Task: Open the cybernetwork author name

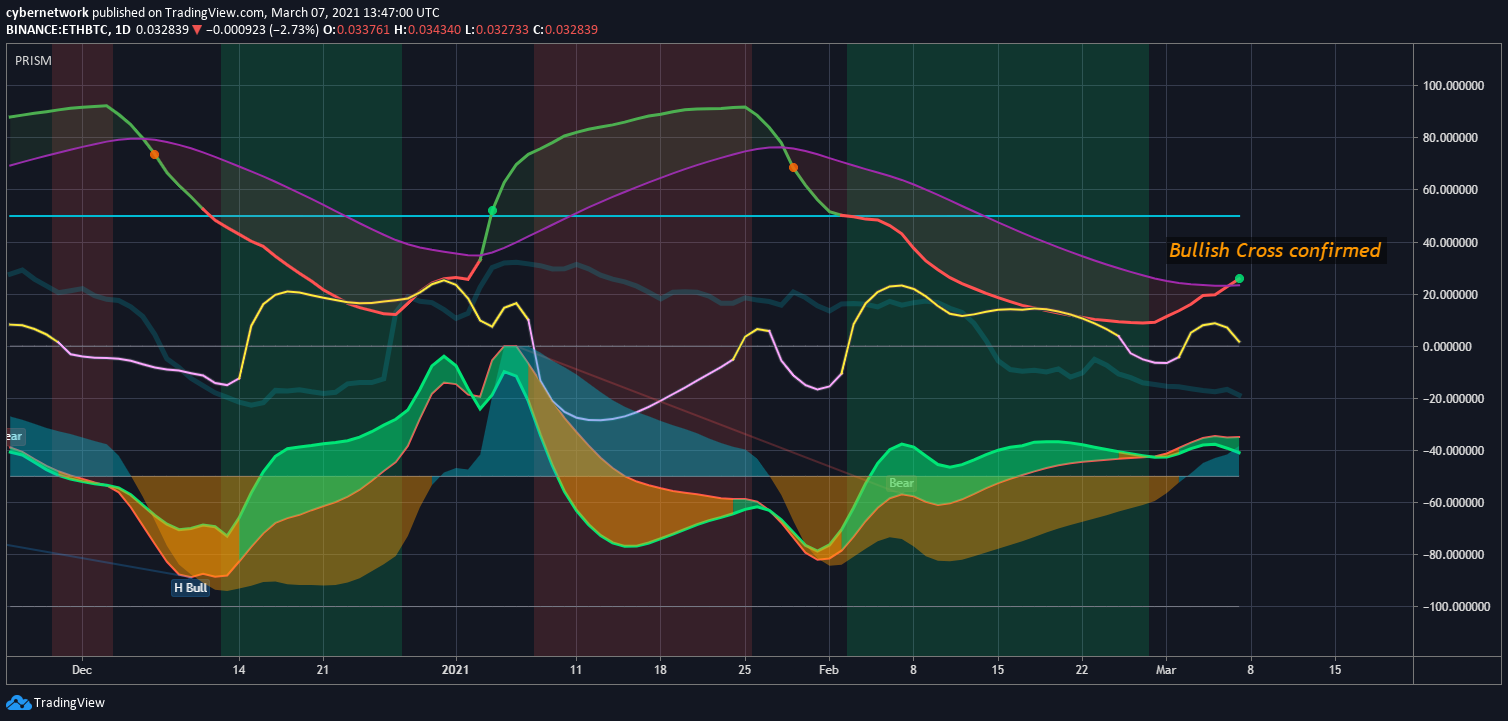Action: point(47,13)
